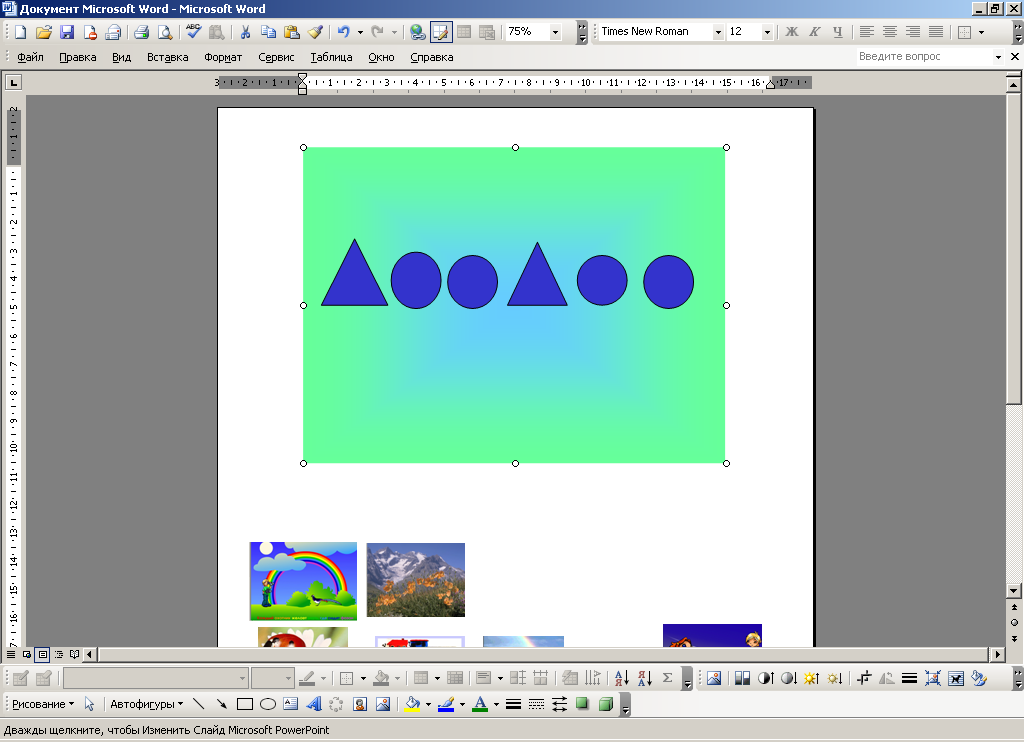Open the Автофигуры button
Viewport: 1024px width, 742px height.
pos(146,704)
